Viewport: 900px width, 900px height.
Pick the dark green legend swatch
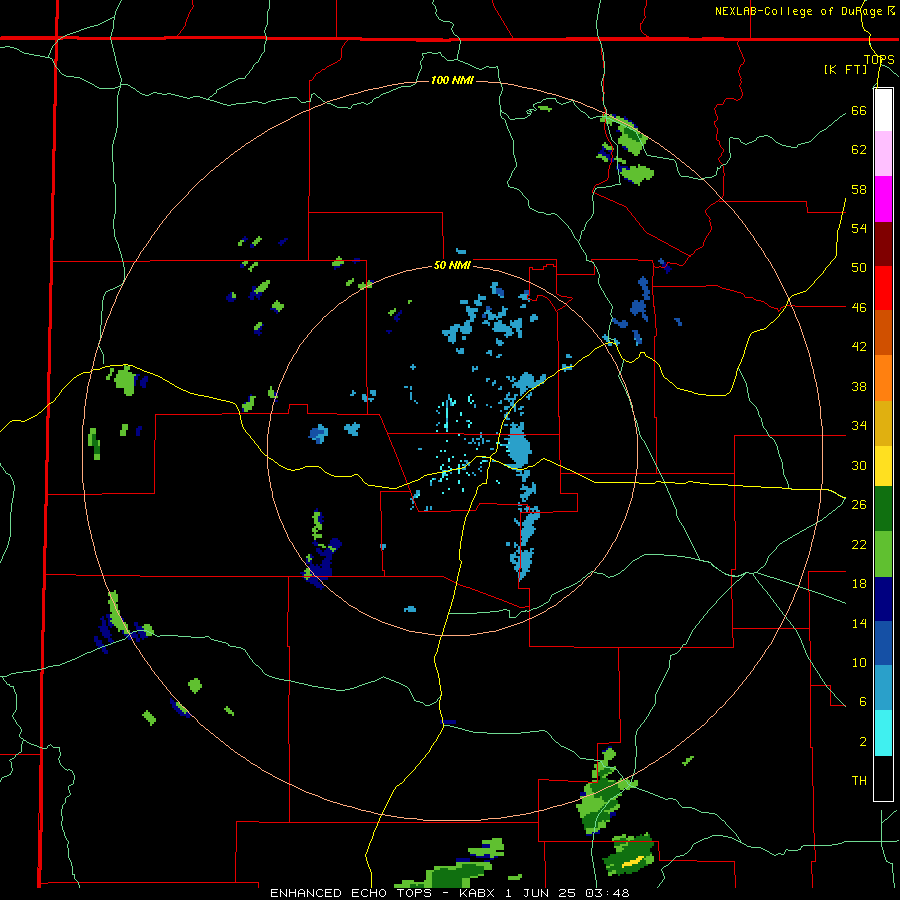[x=883, y=509]
